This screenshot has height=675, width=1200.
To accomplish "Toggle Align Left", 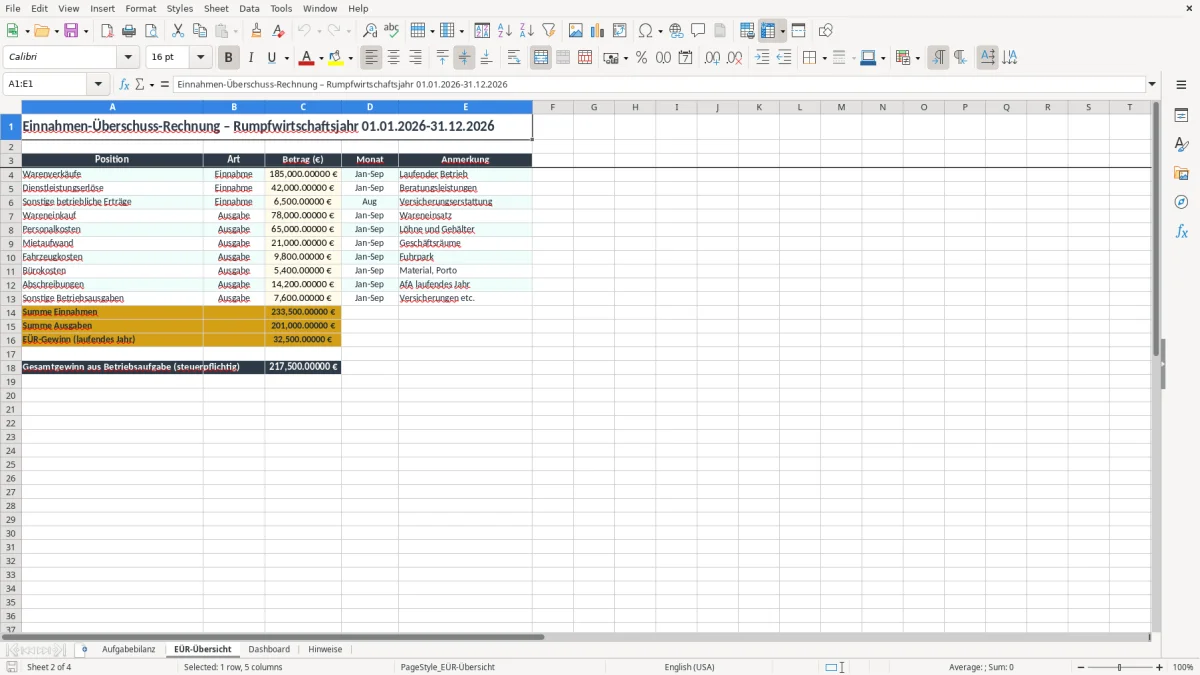I will click(x=372, y=58).
